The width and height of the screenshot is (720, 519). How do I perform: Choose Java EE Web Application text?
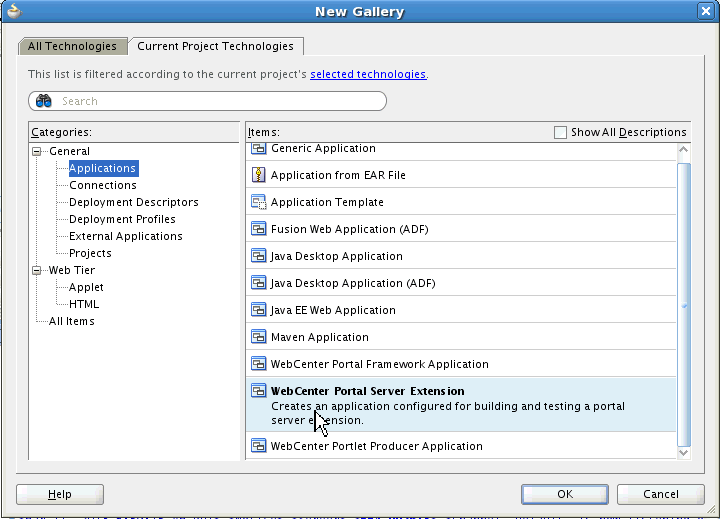pyautogui.click(x=333, y=310)
